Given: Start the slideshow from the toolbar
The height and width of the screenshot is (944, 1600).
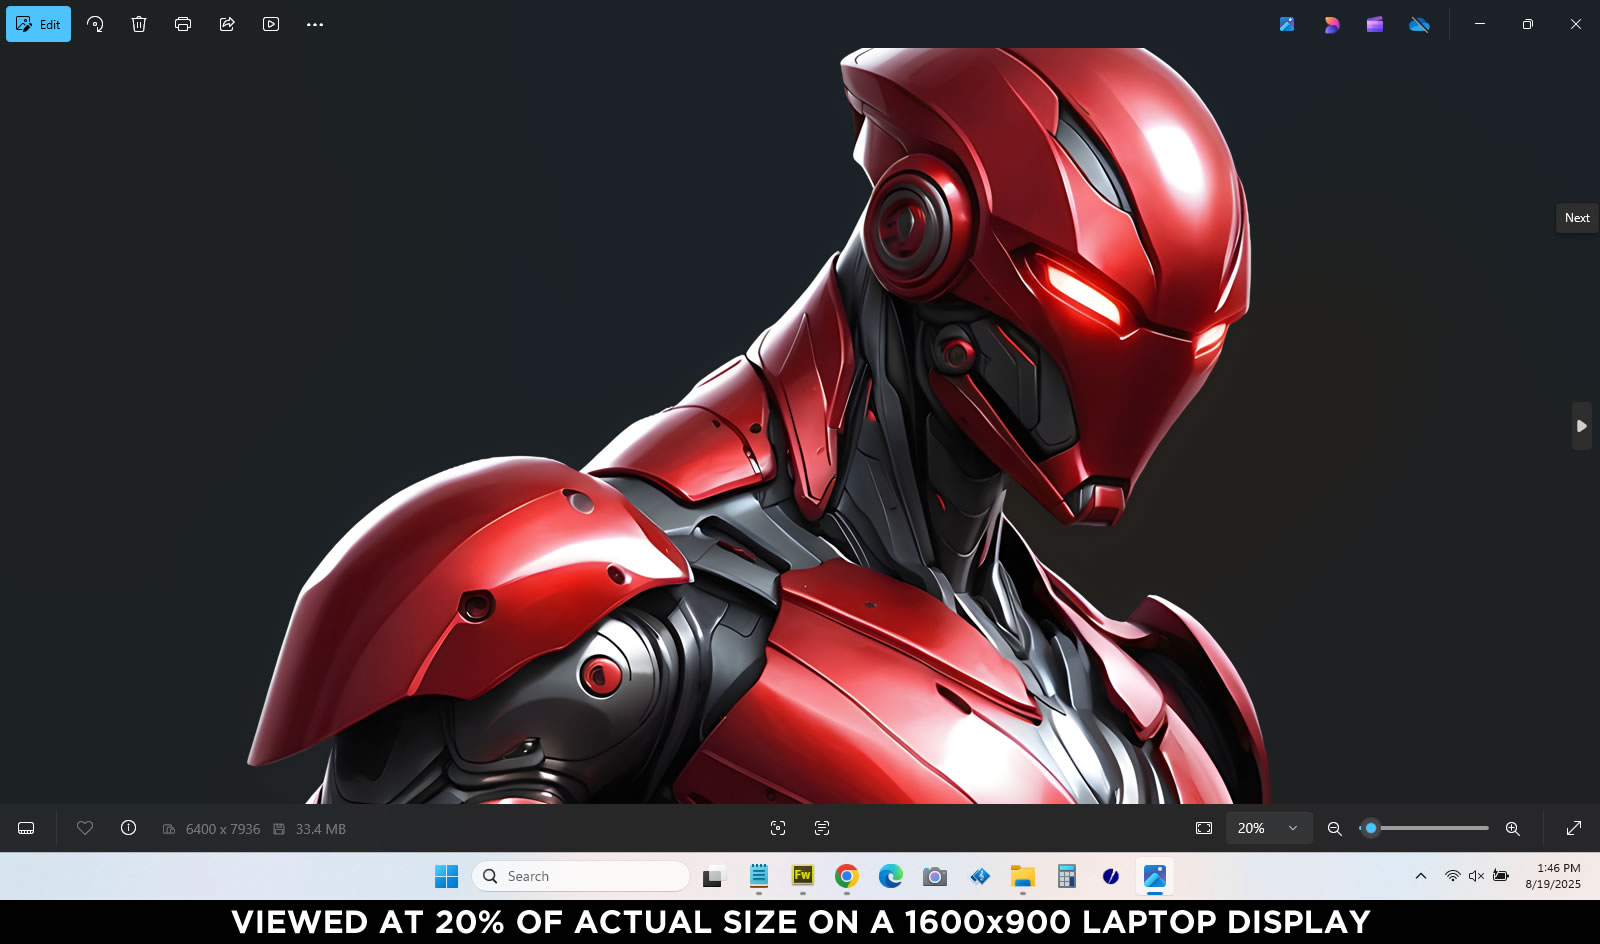Looking at the screenshot, I should (271, 24).
